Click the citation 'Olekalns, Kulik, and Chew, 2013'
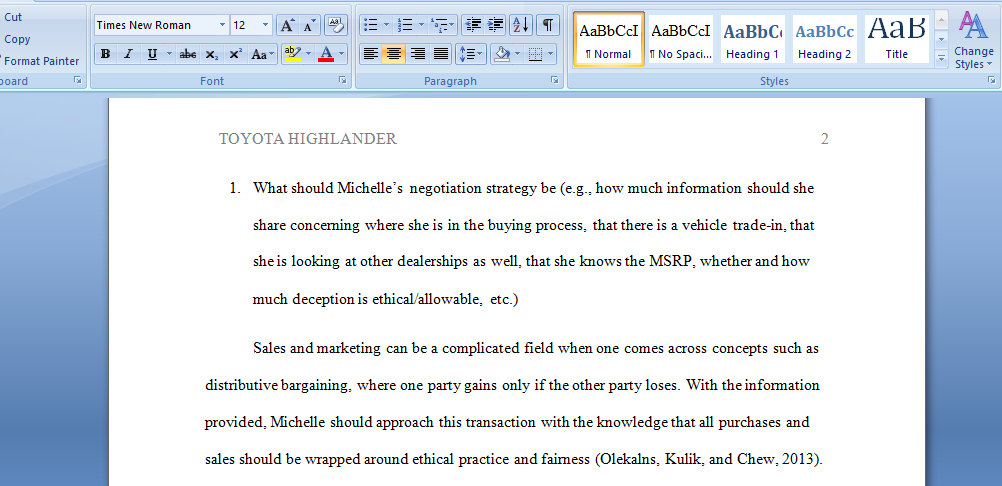The width and height of the screenshot is (1002, 486). [708, 459]
